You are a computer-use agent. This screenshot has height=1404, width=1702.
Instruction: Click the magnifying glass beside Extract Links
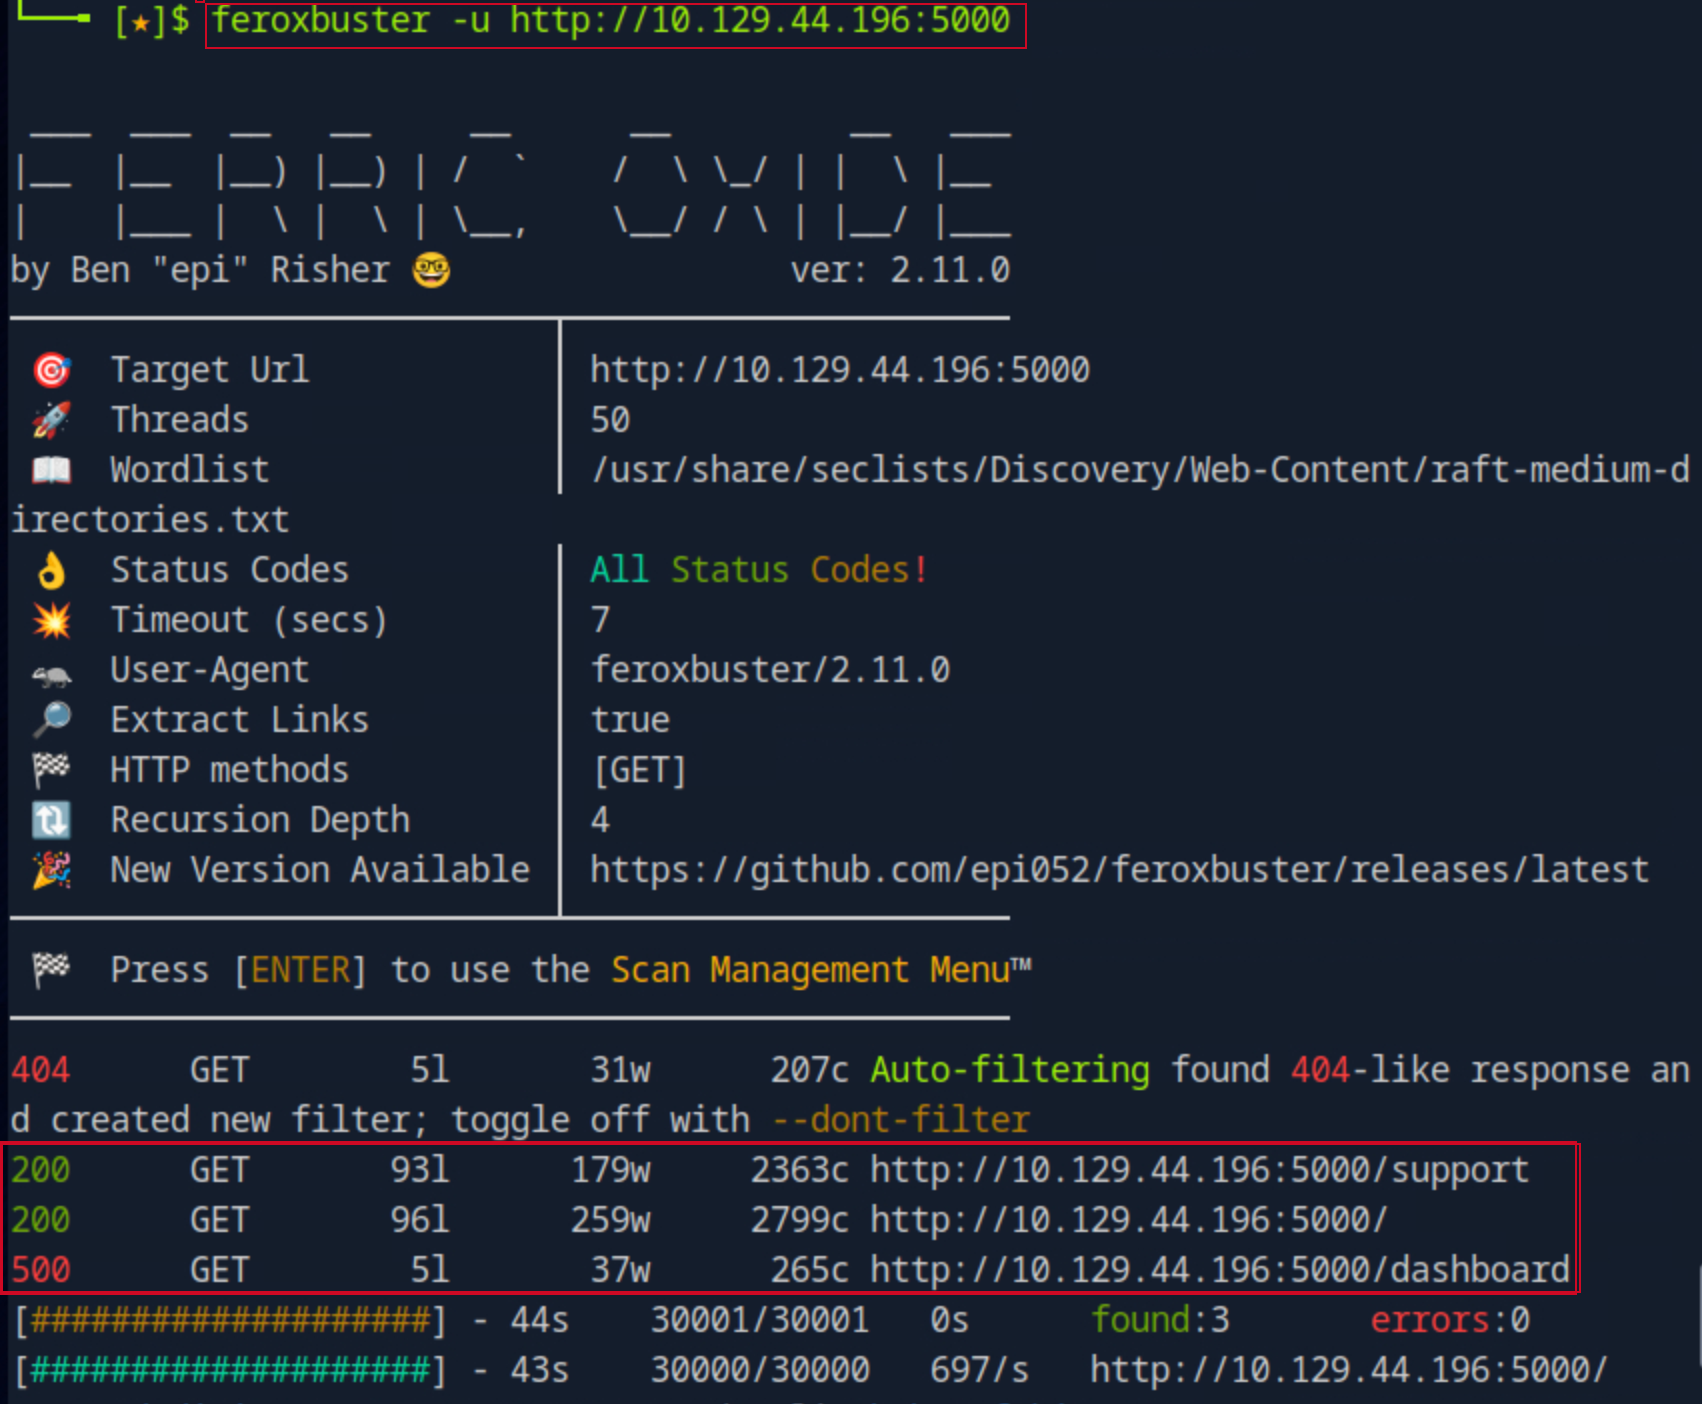53,720
